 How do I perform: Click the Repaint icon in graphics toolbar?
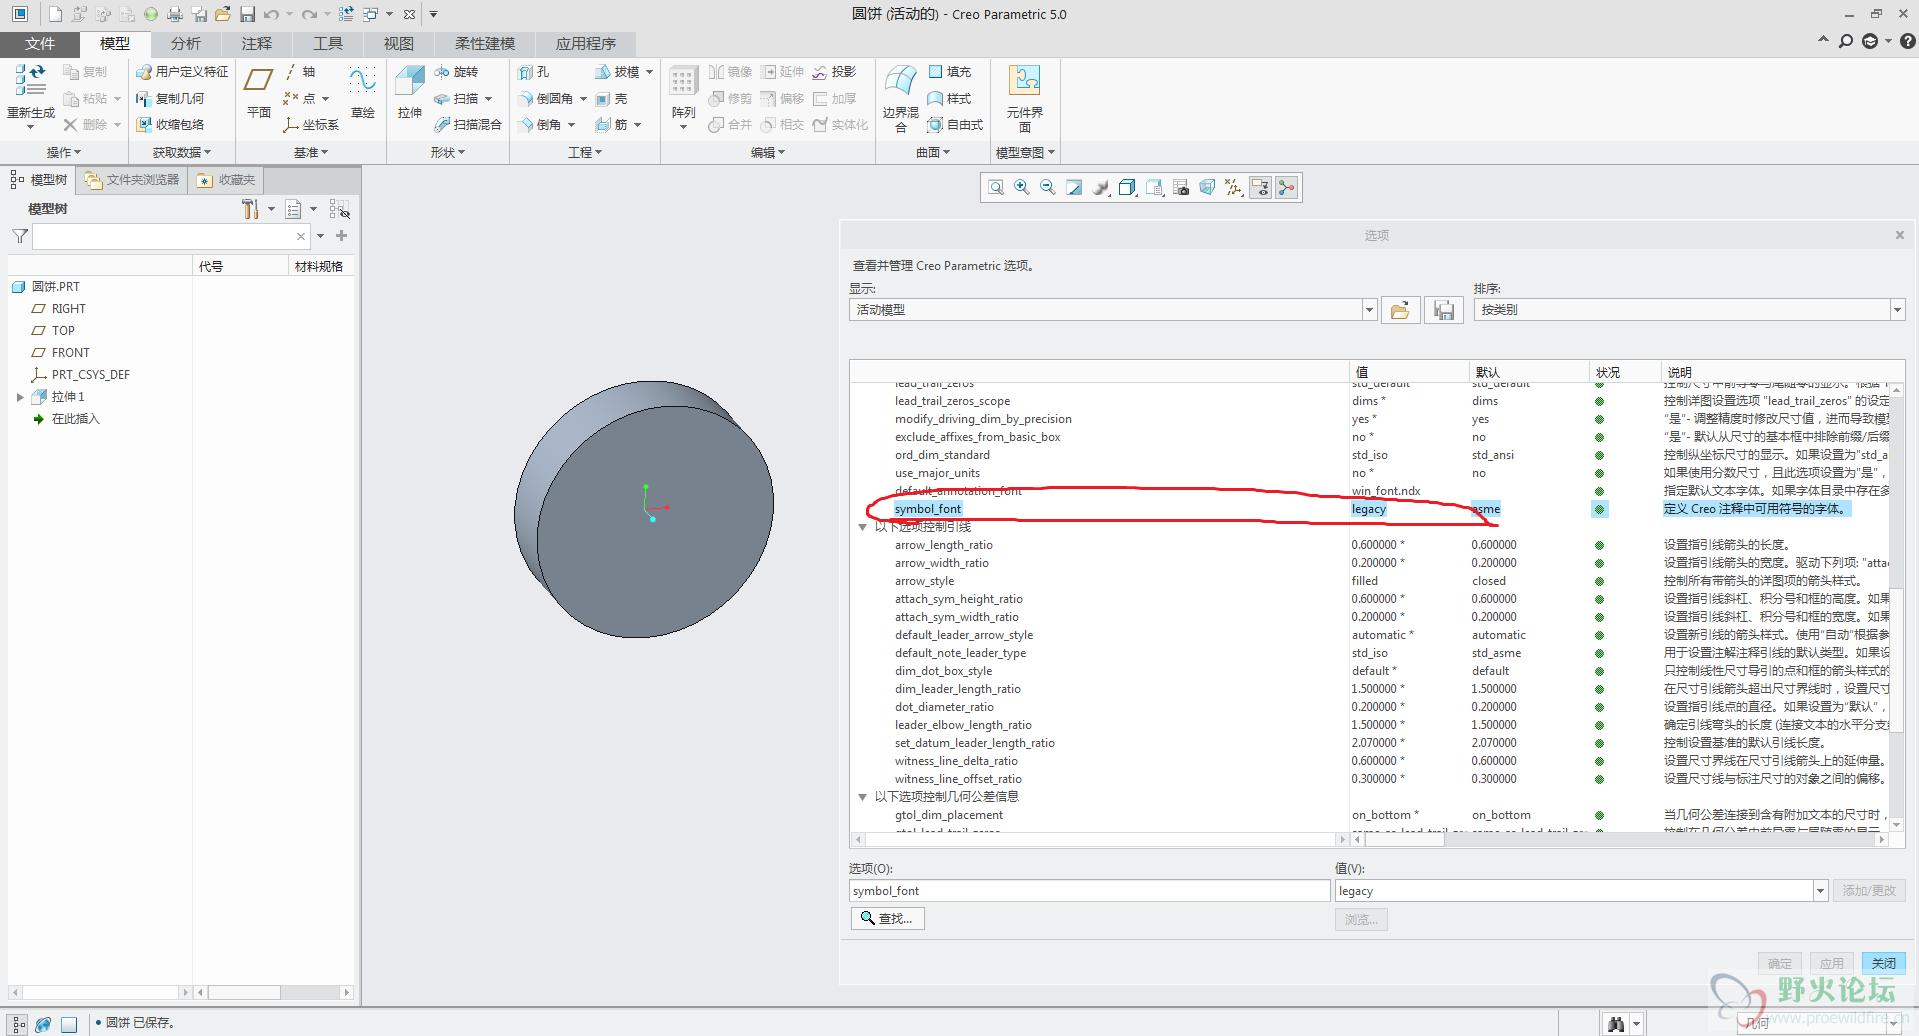[x=1074, y=187]
